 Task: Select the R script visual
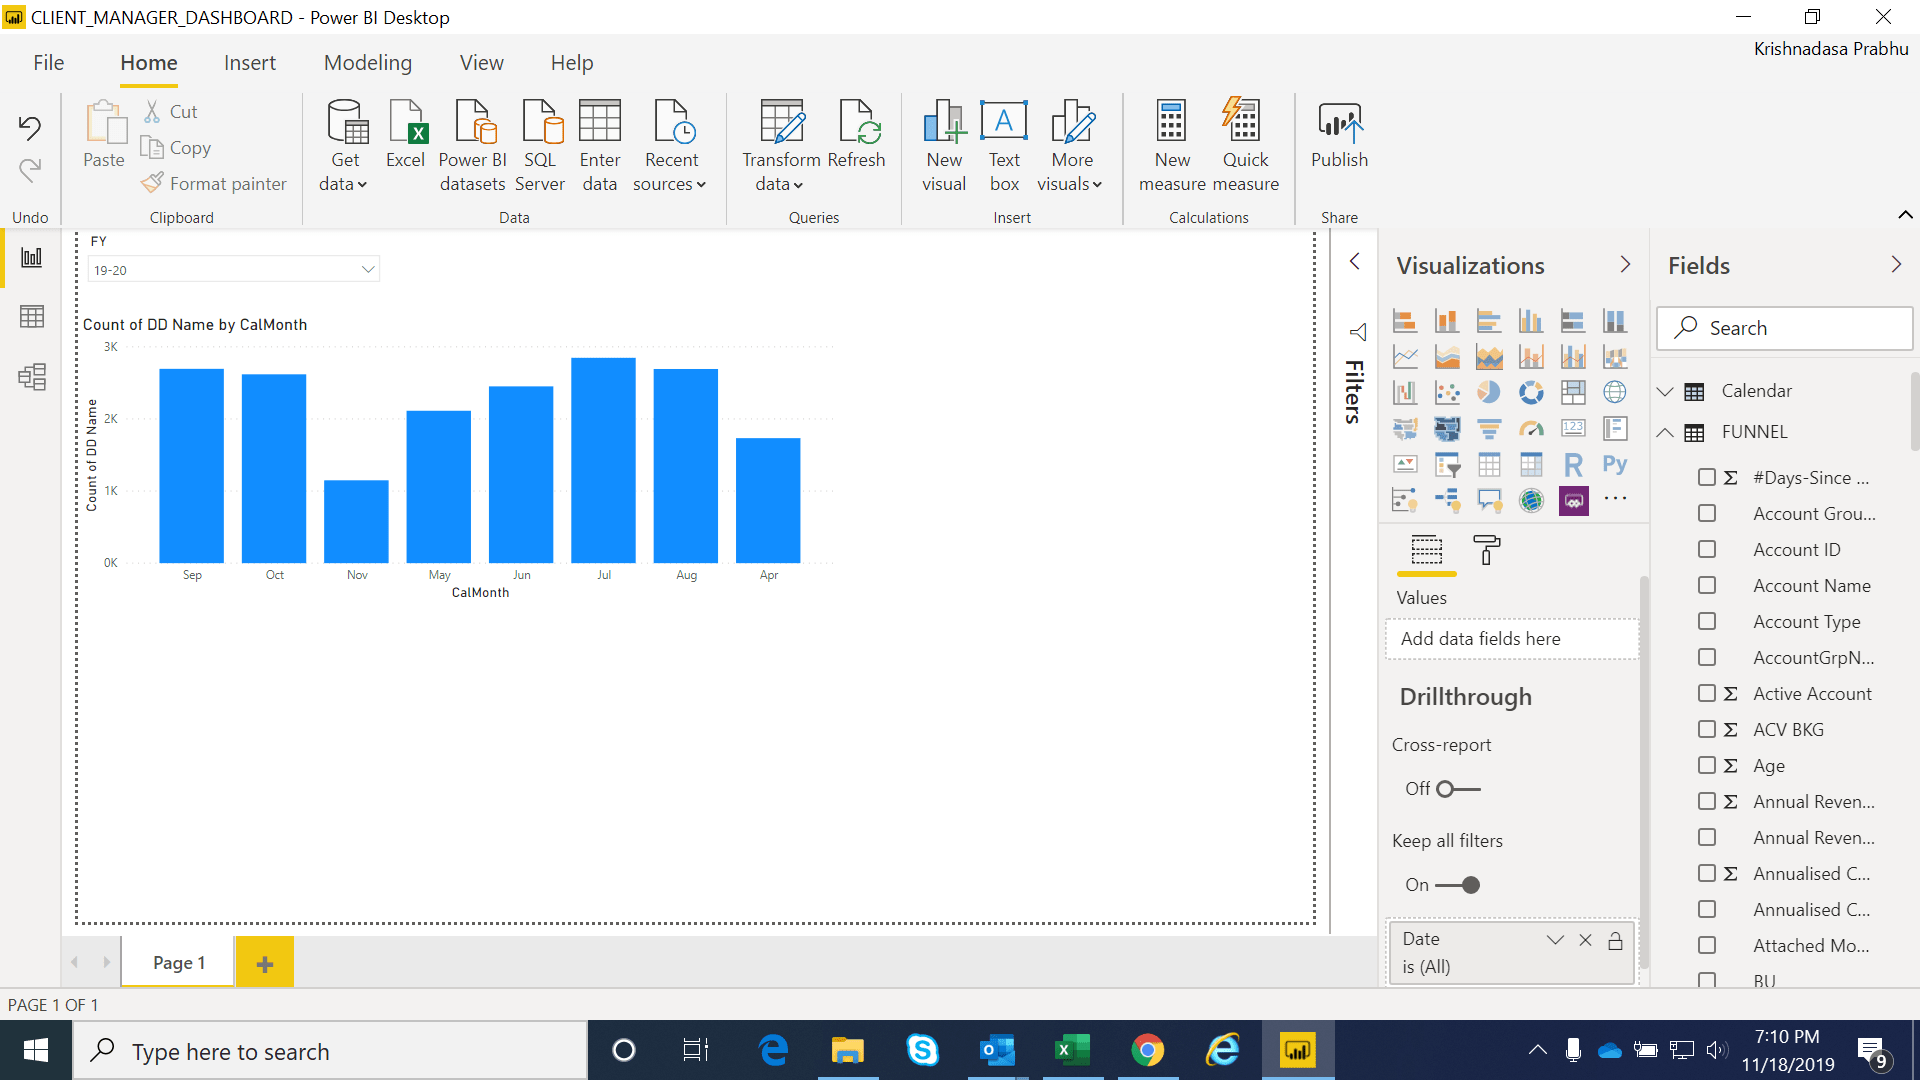pos(1573,465)
